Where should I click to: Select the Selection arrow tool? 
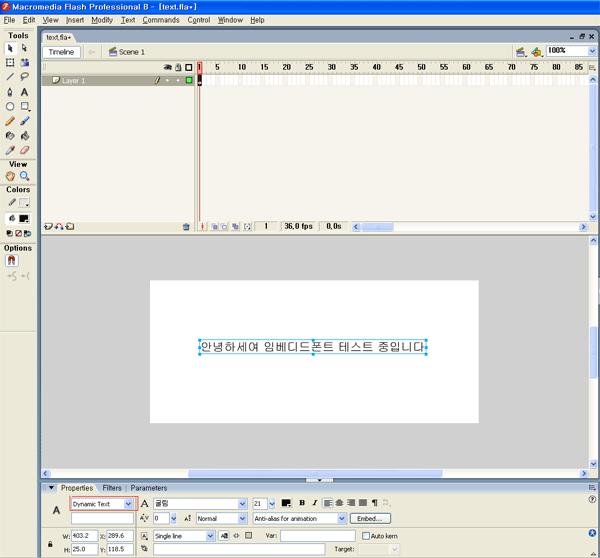point(10,48)
